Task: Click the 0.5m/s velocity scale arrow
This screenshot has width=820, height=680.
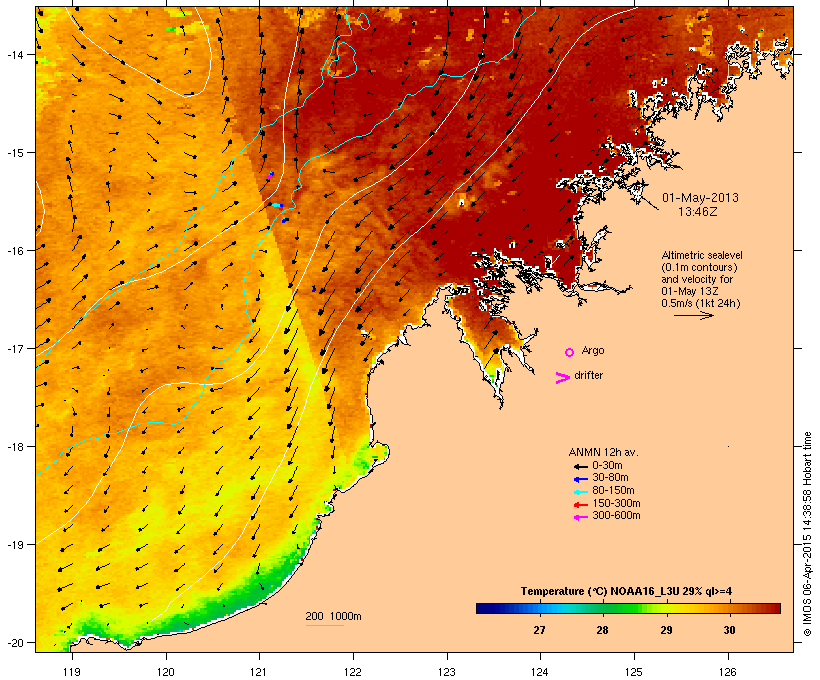Action: pos(693,315)
